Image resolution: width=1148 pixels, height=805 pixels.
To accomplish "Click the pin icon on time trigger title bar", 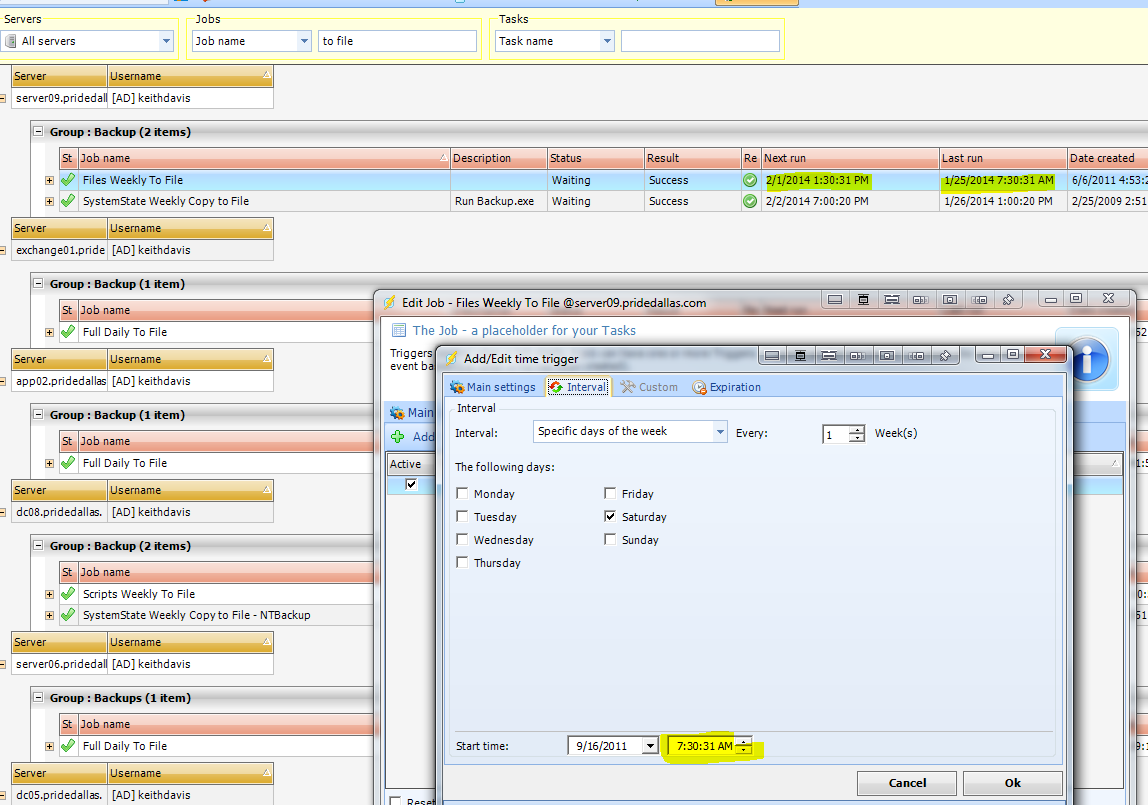I will 943,355.
